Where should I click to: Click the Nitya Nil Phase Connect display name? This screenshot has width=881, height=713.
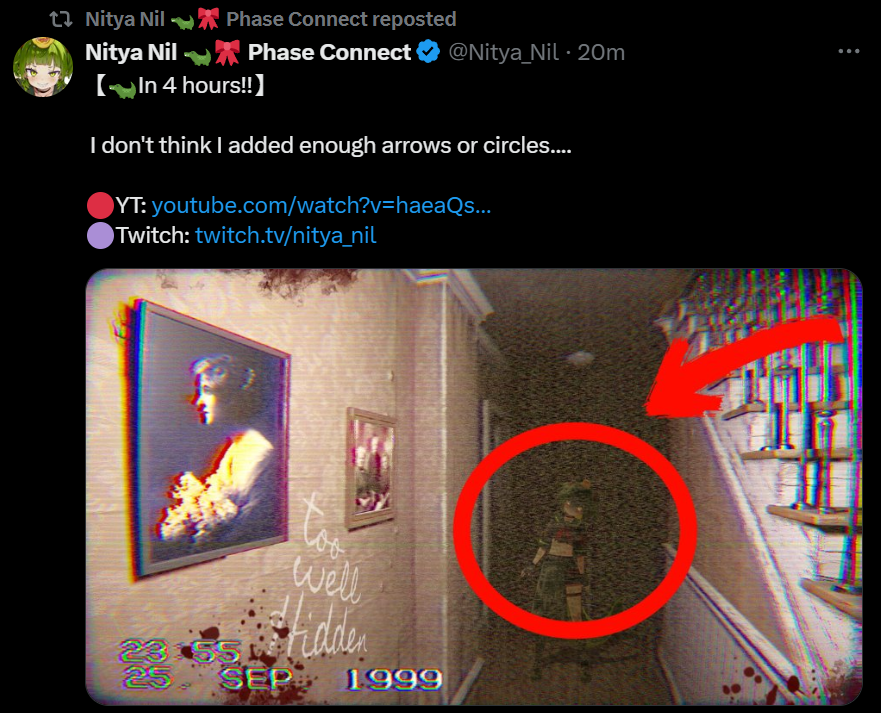click(248, 52)
